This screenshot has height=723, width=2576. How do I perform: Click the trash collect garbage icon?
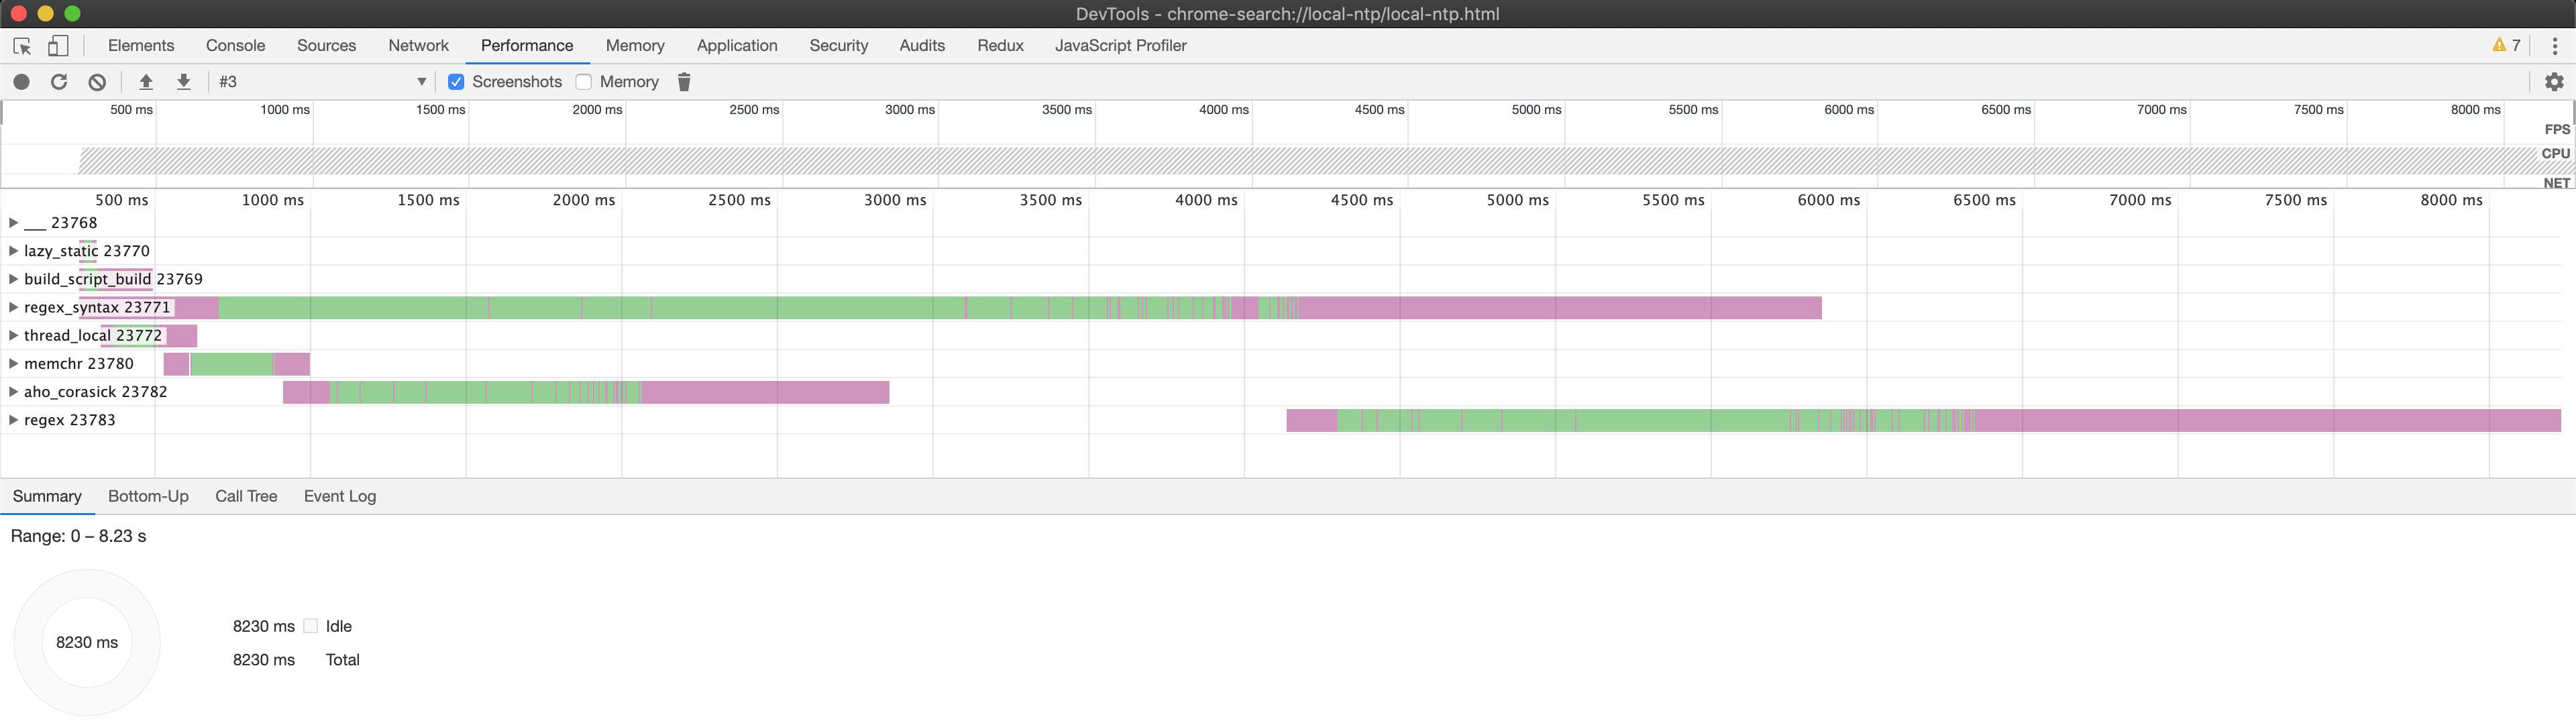684,82
